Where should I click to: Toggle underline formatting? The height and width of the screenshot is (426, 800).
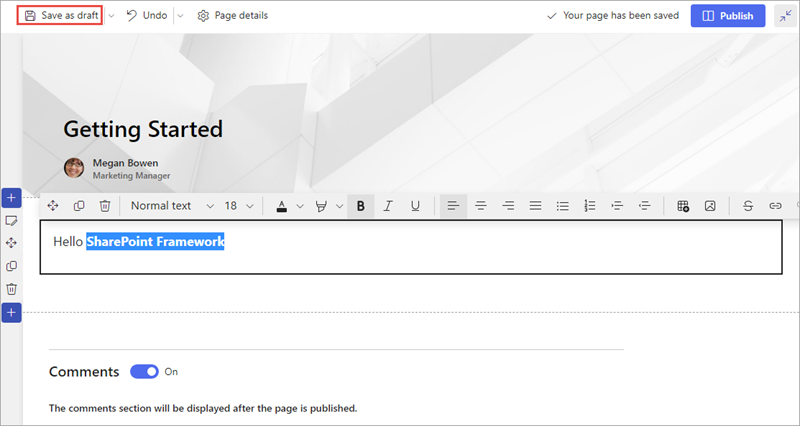(415, 206)
